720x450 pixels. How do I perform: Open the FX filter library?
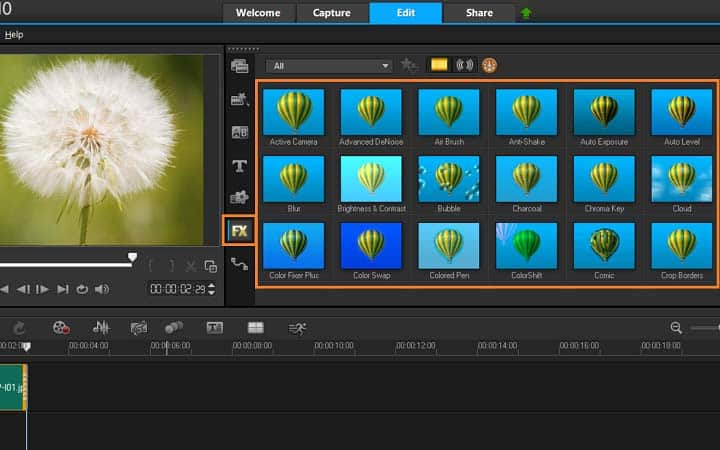239,231
